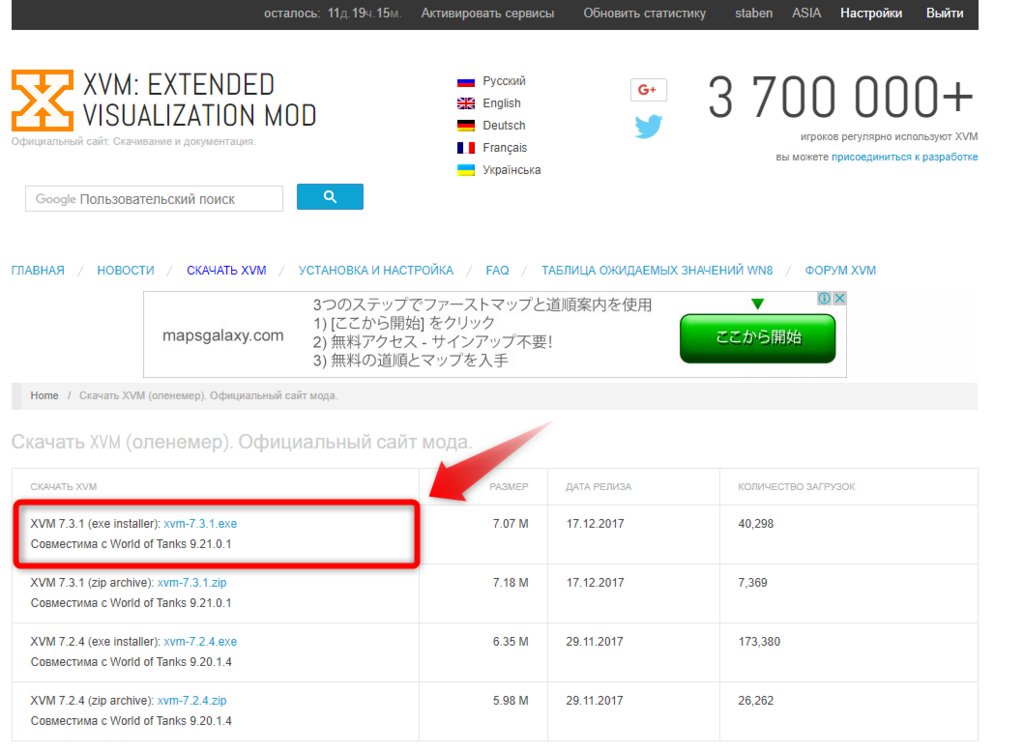Click XVM: EXTENDED VISUALIZATION MOD title
The height and width of the screenshot is (752, 1024).
point(200,100)
